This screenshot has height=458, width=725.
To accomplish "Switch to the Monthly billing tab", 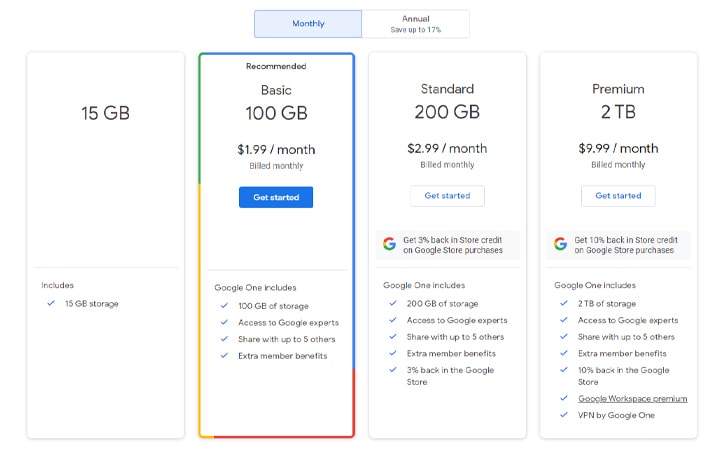I will pyautogui.click(x=308, y=24).
